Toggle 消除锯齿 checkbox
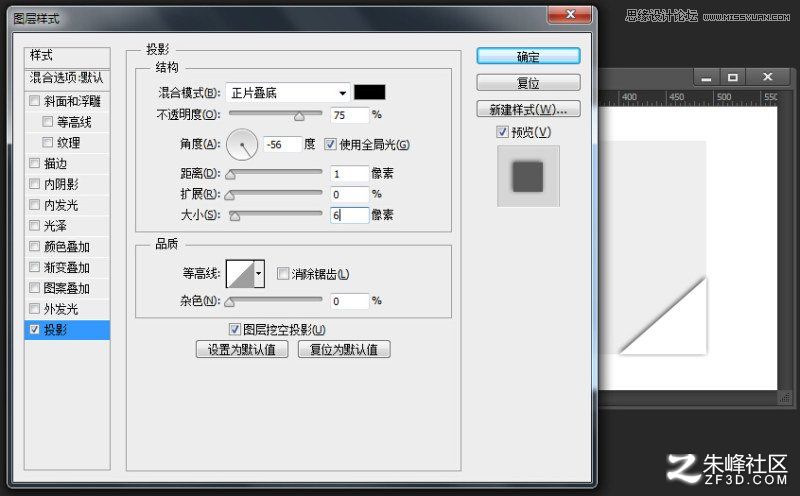The height and width of the screenshot is (496, 800). pyautogui.click(x=283, y=274)
